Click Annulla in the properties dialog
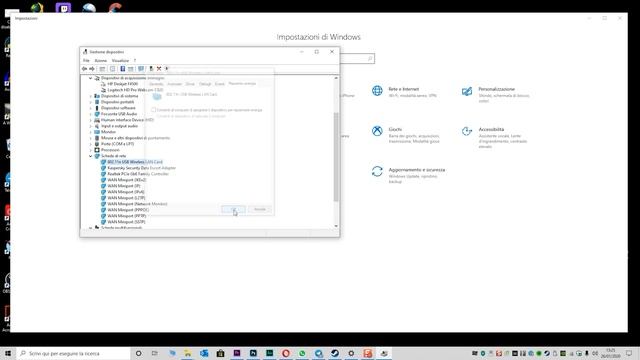Image resolution: width=640 pixels, height=360 pixels. pos(260,209)
